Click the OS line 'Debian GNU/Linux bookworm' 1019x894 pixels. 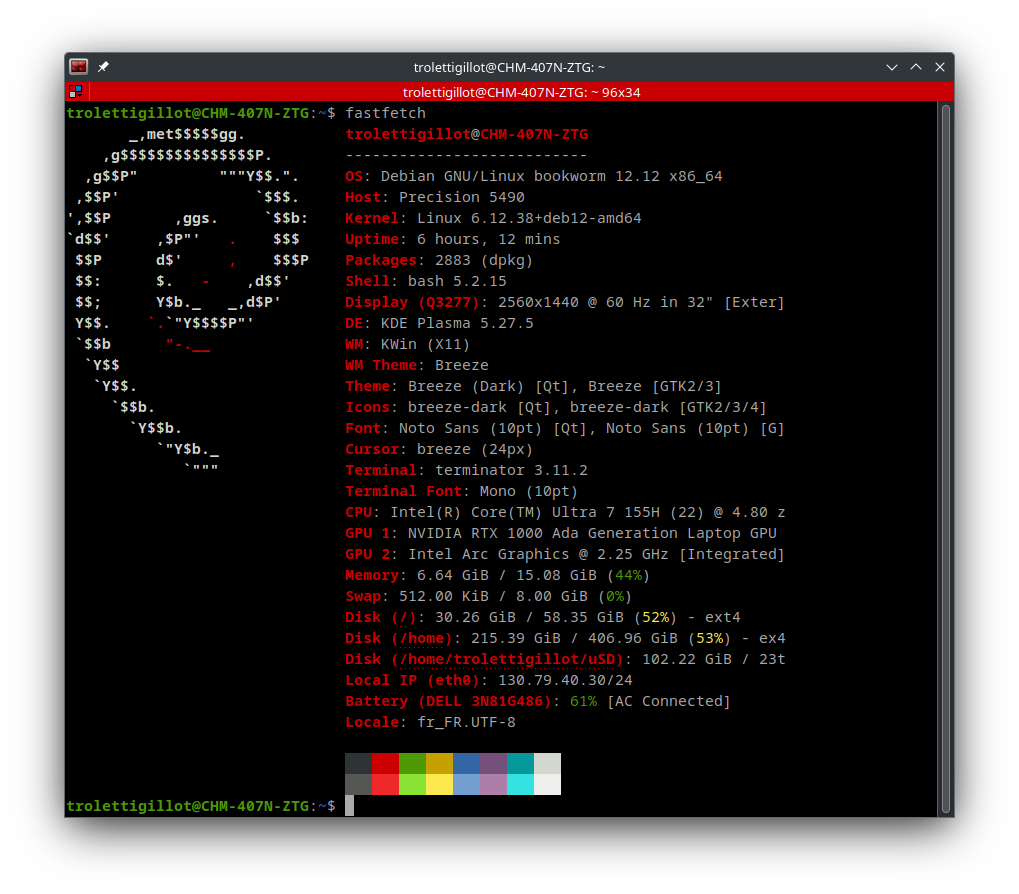534,176
